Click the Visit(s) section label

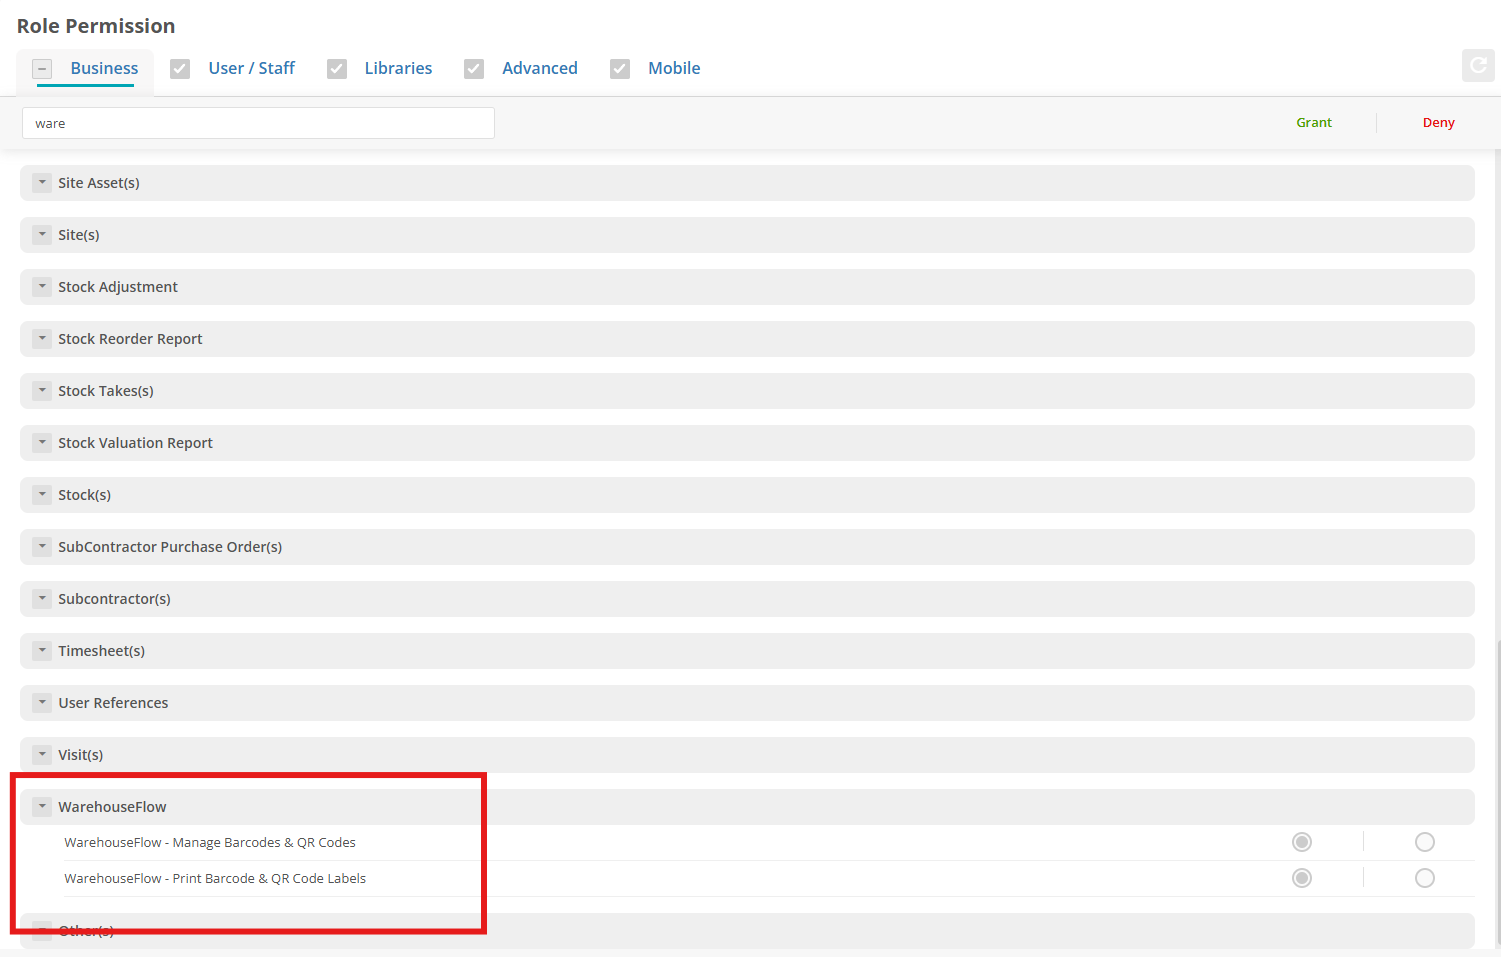tap(80, 755)
